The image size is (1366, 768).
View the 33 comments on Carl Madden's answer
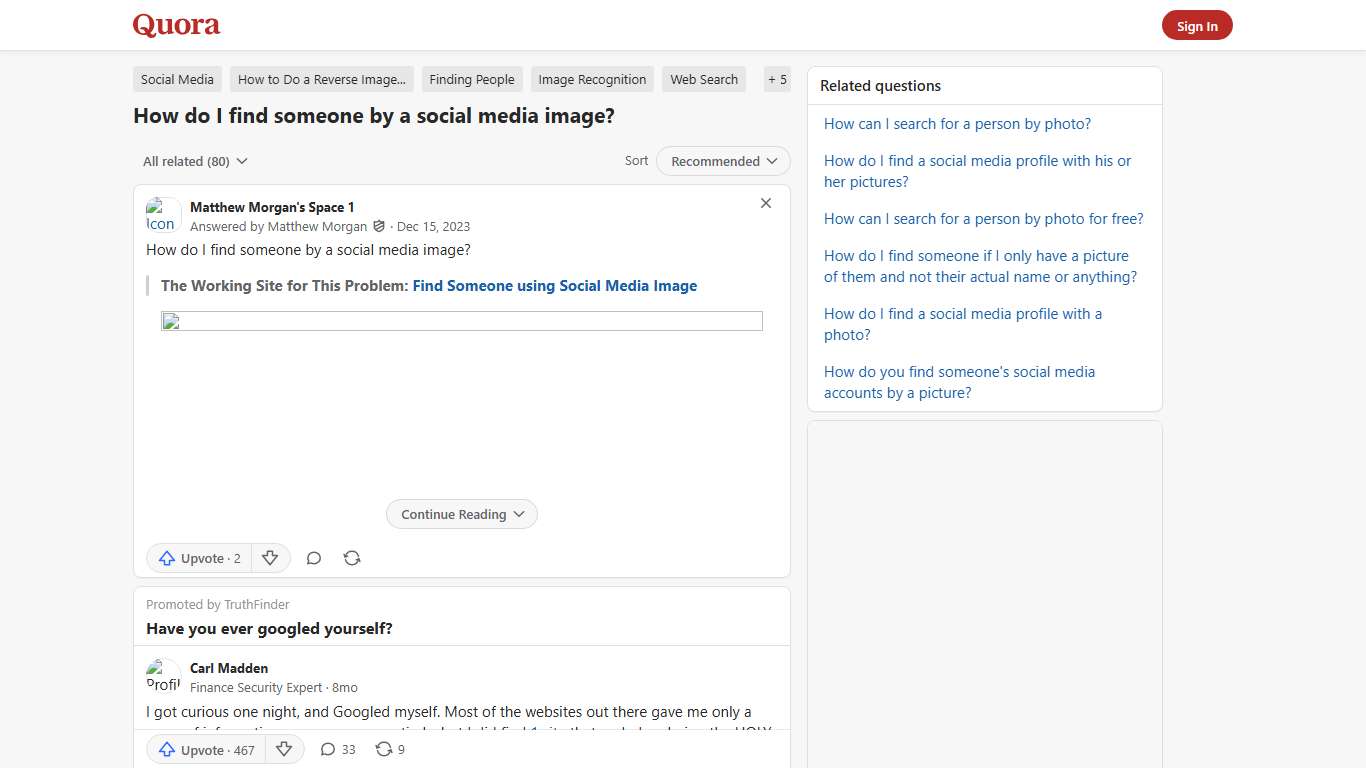tap(337, 749)
